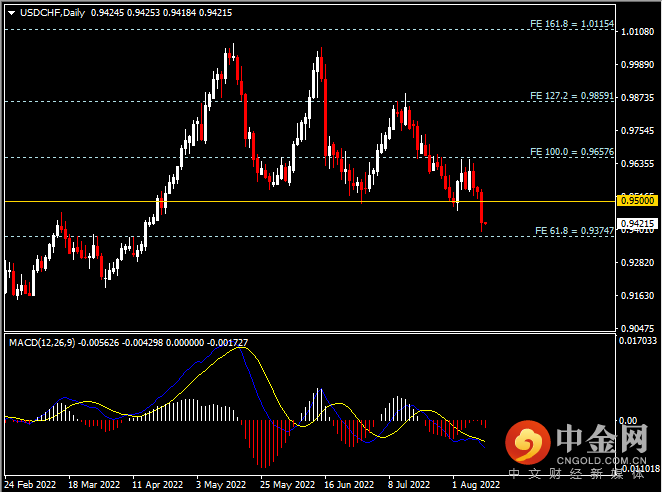Click the 3 May 2022 date label
The height and width of the screenshot is (492, 662).
point(221,484)
